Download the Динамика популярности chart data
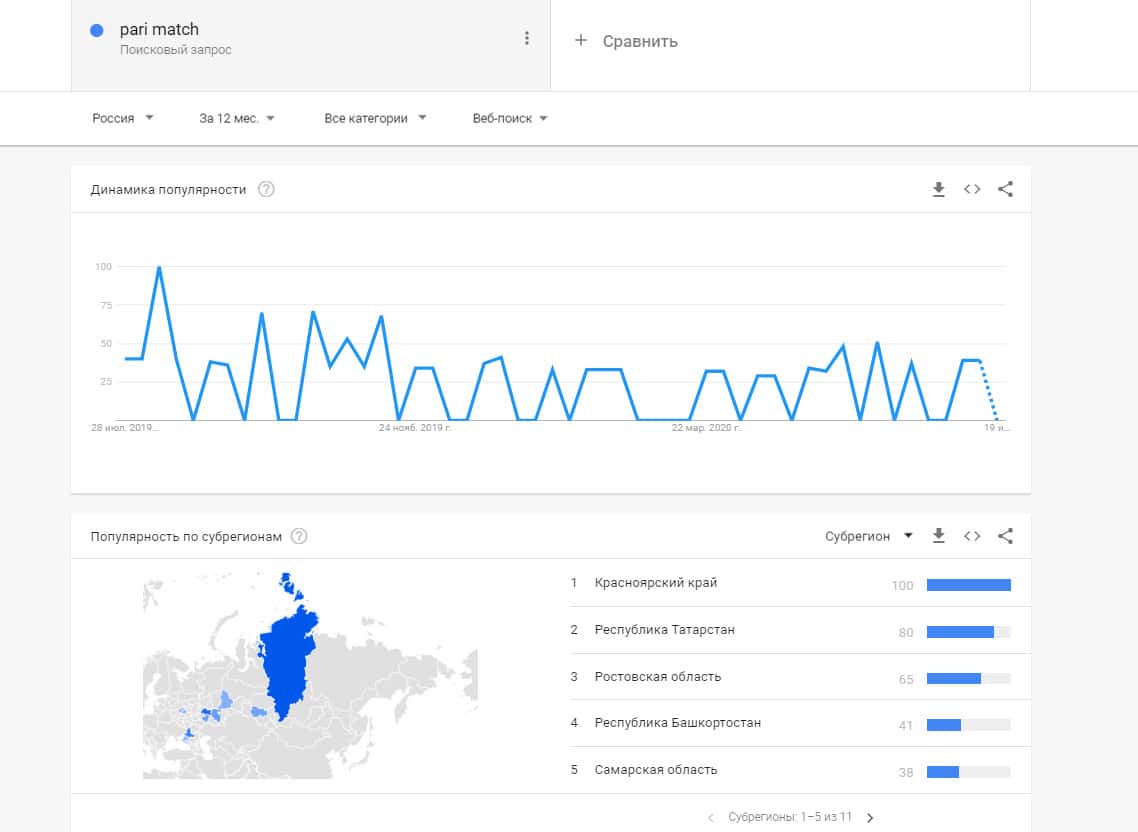 (938, 189)
